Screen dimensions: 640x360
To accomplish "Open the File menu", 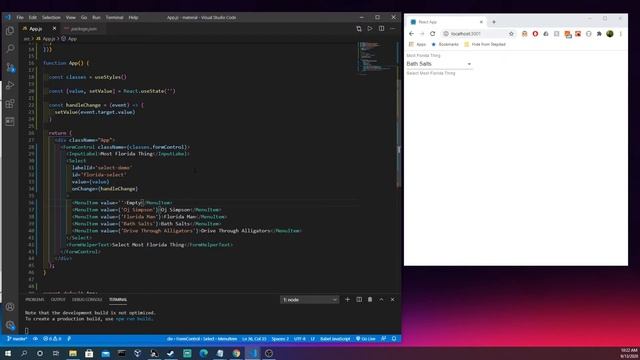I will point(20,18).
